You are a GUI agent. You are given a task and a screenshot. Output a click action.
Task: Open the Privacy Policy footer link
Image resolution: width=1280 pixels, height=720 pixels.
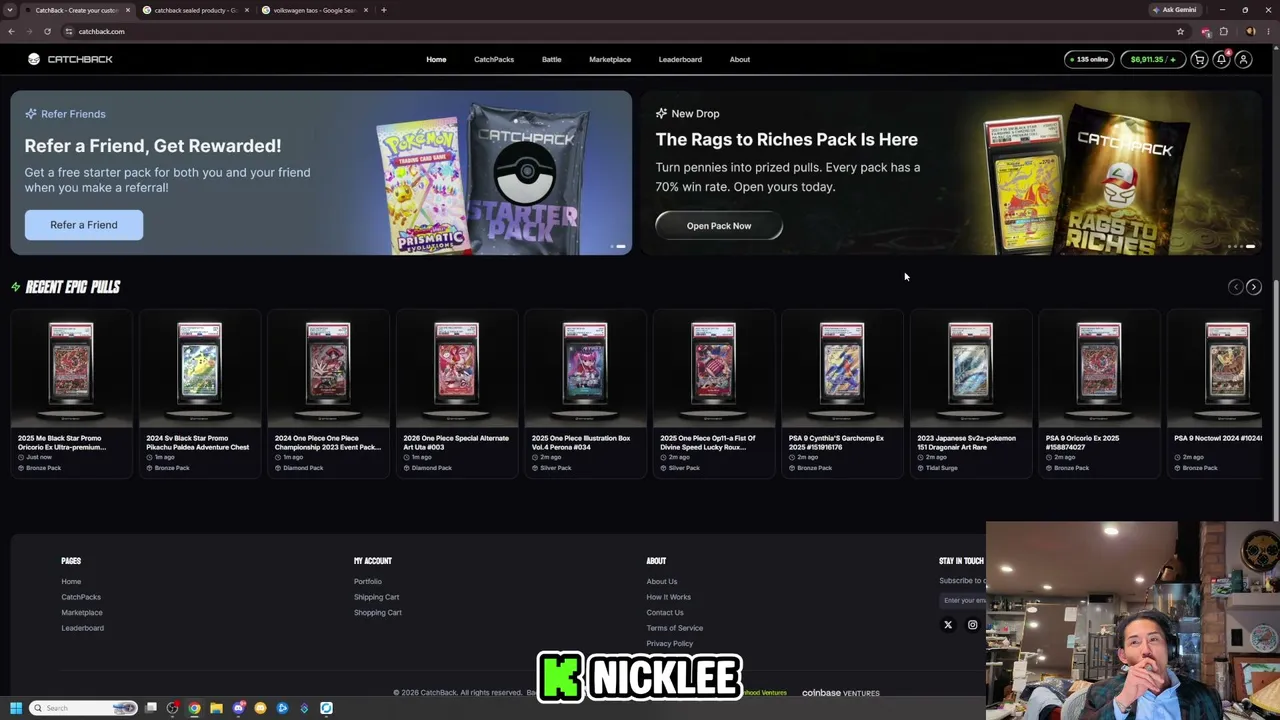click(669, 644)
